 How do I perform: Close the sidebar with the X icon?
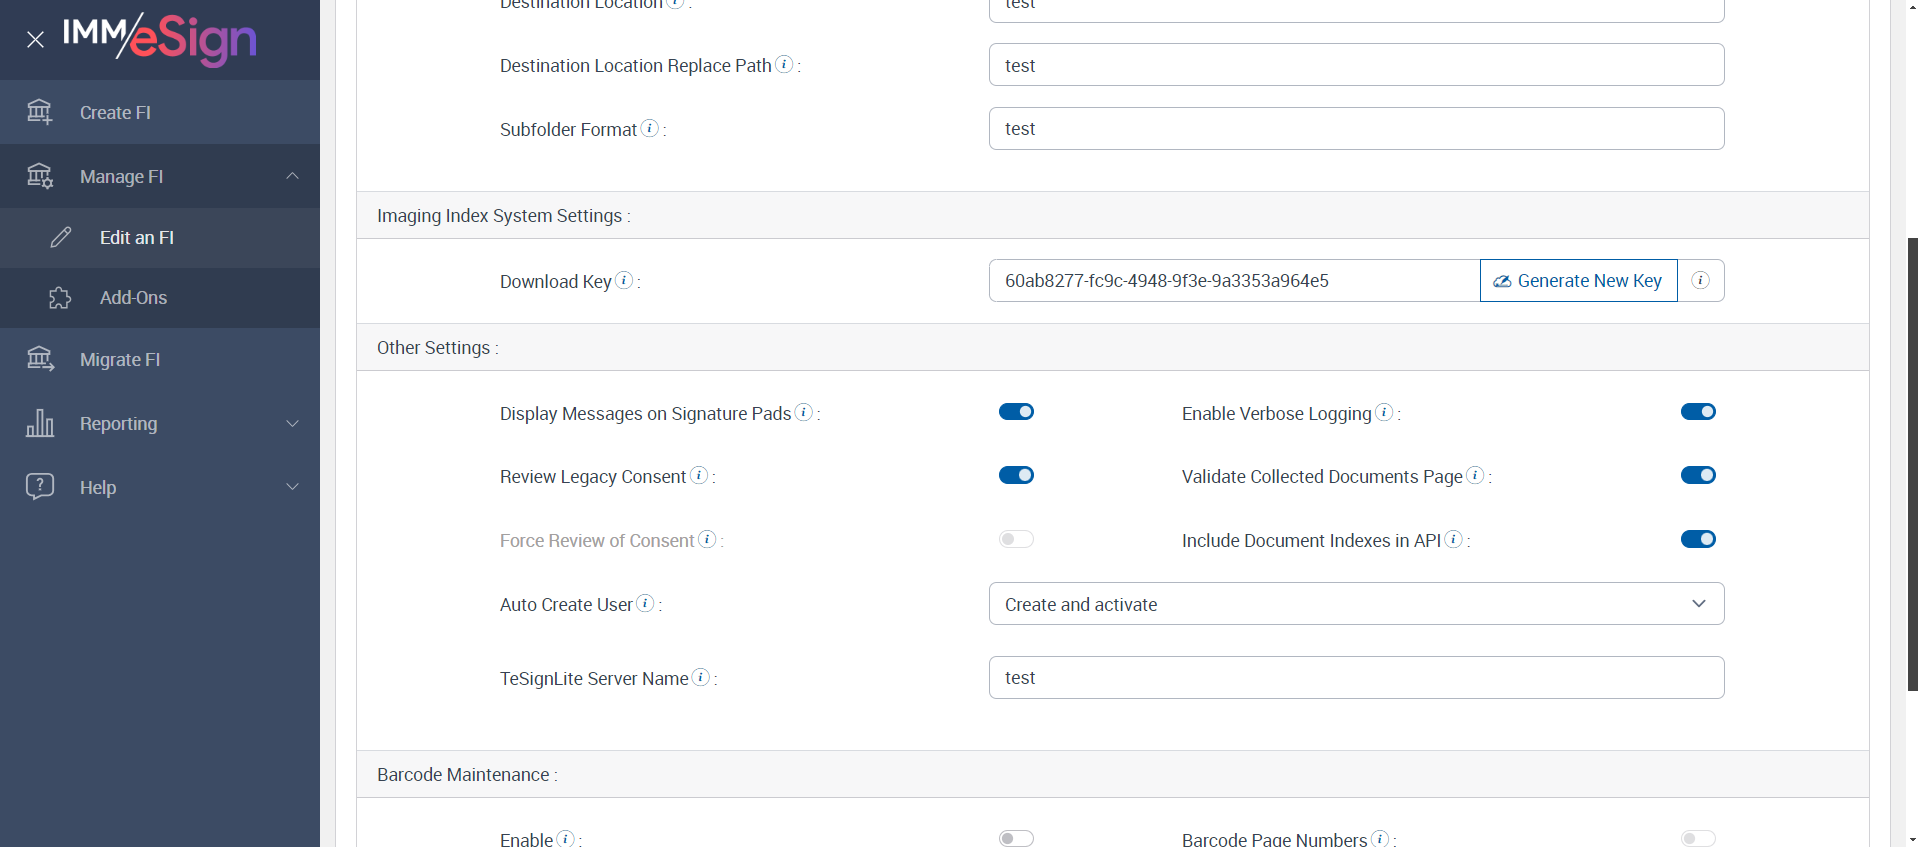(x=36, y=40)
